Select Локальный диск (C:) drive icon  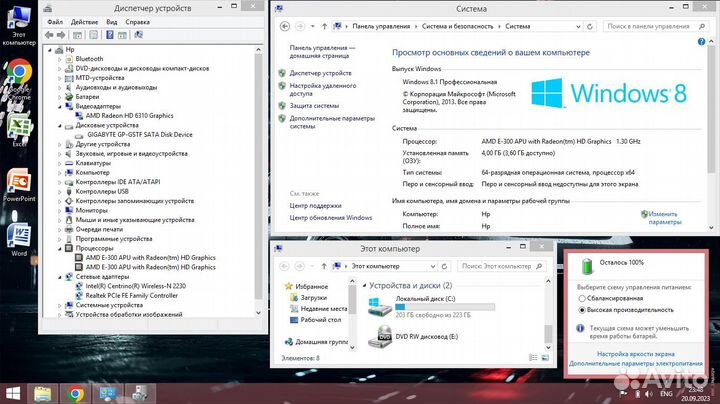point(380,306)
